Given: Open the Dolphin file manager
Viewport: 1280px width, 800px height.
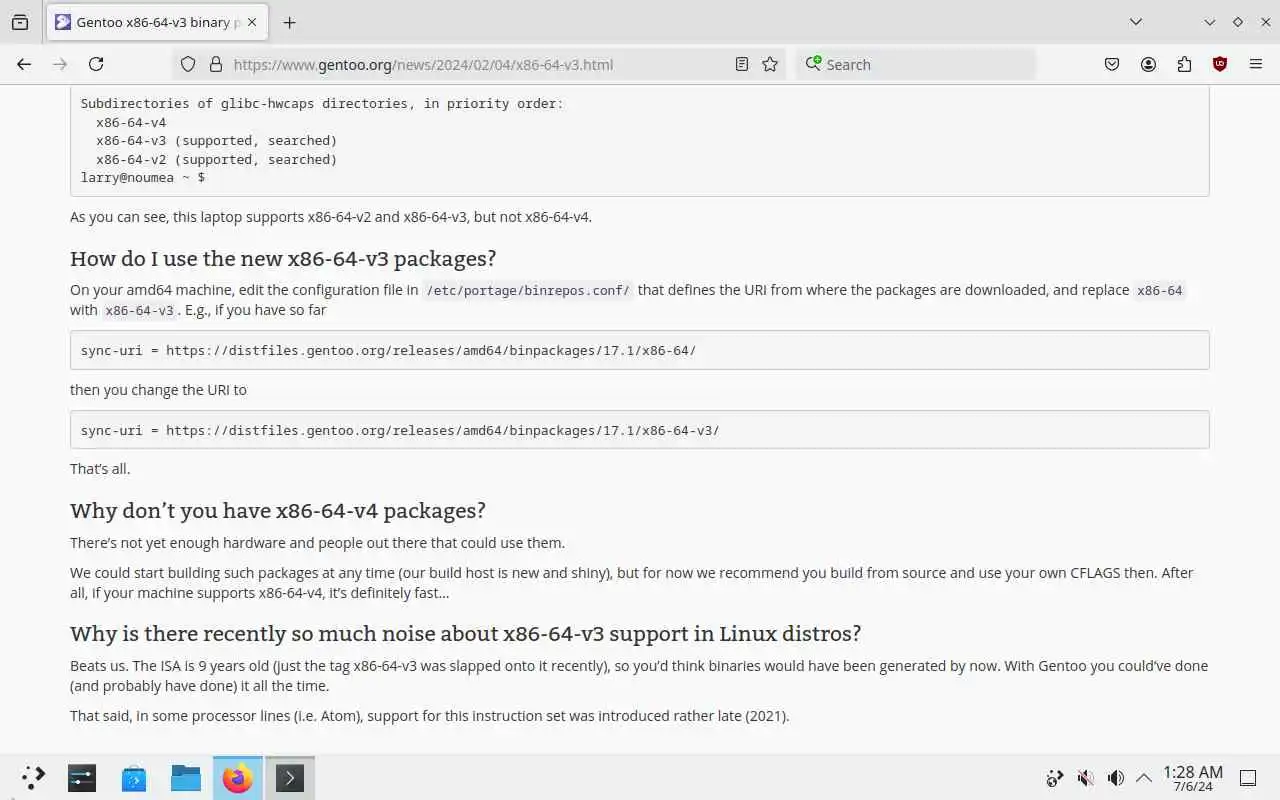Looking at the screenshot, I should pos(186,778).
